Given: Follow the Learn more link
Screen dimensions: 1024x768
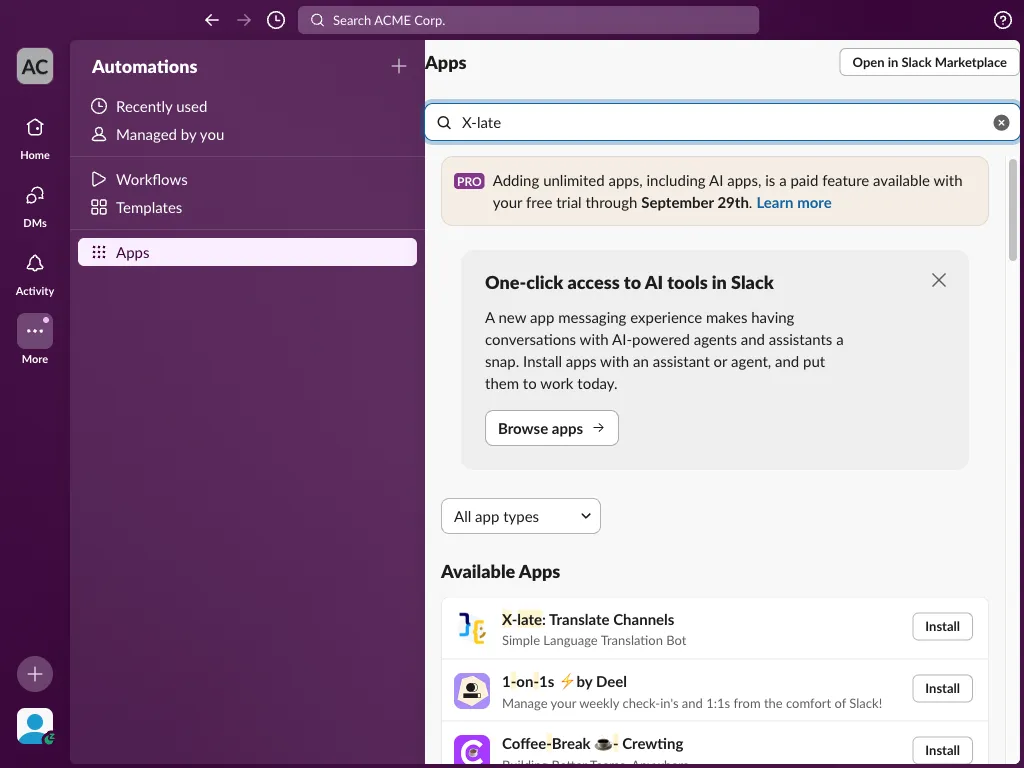Looking at the screenshot, I should 793,203.
